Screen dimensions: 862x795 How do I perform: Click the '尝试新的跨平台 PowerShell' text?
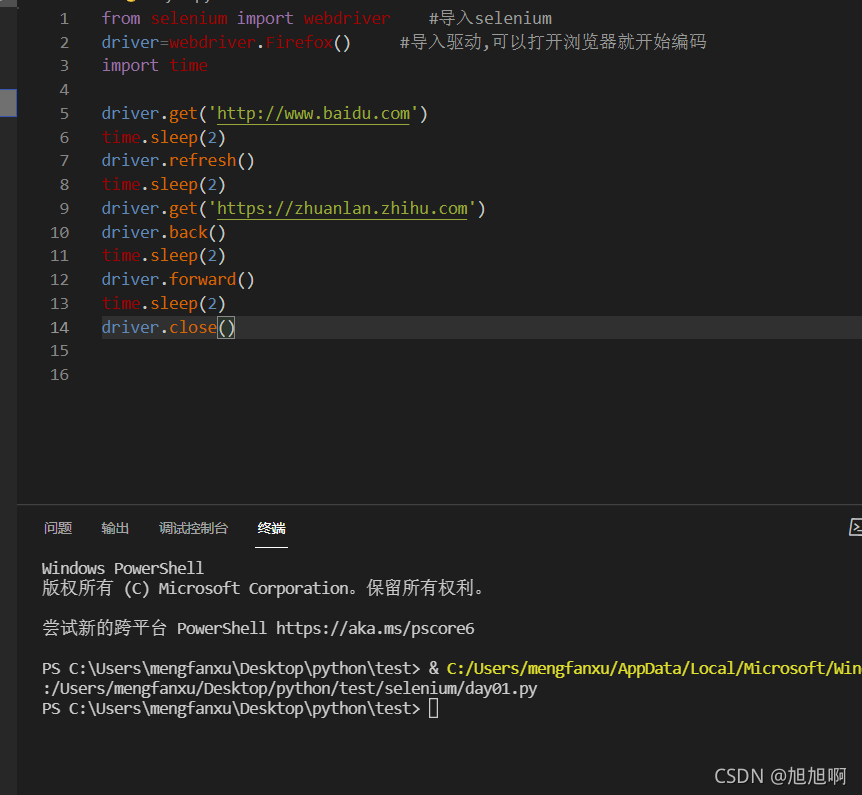click(154, 628)
